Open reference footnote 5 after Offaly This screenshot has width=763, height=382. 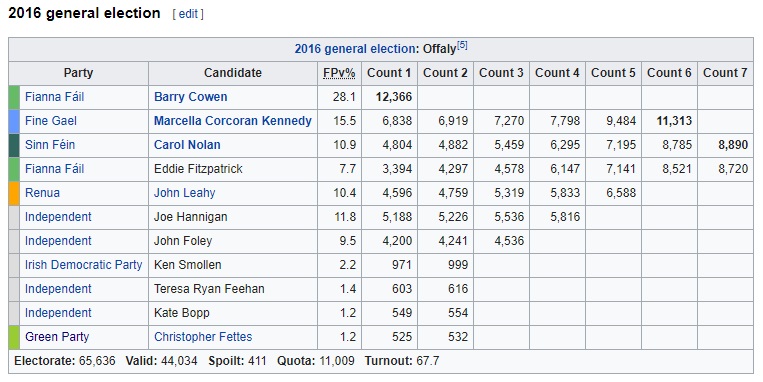click(x=462, y=45)
